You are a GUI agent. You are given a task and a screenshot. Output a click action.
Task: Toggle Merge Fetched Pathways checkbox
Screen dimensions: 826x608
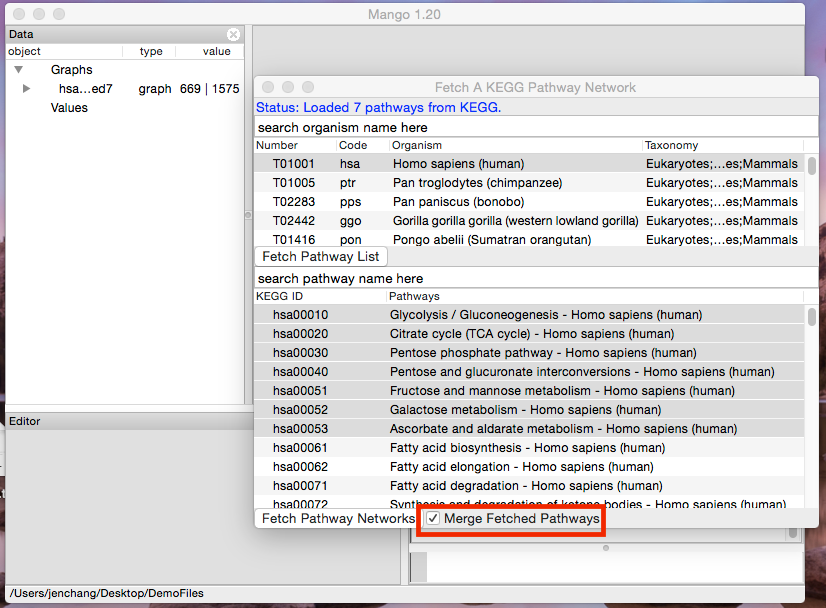point(433,518)
